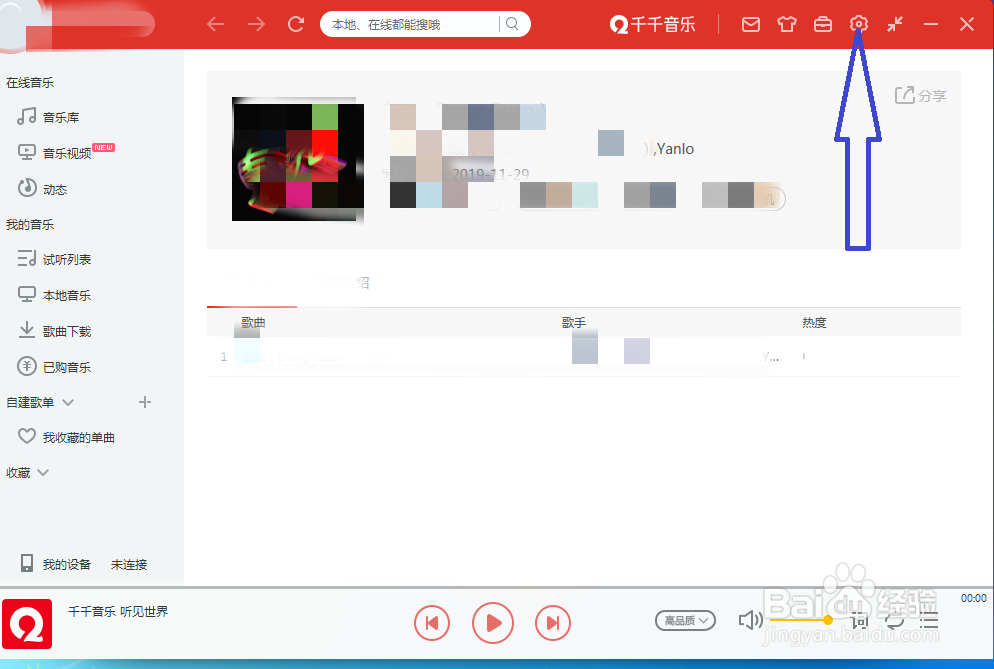Collapse the 自建歌单 section chevron
The width and height of the screenshot is (994, 669).
tap(68, 403)
